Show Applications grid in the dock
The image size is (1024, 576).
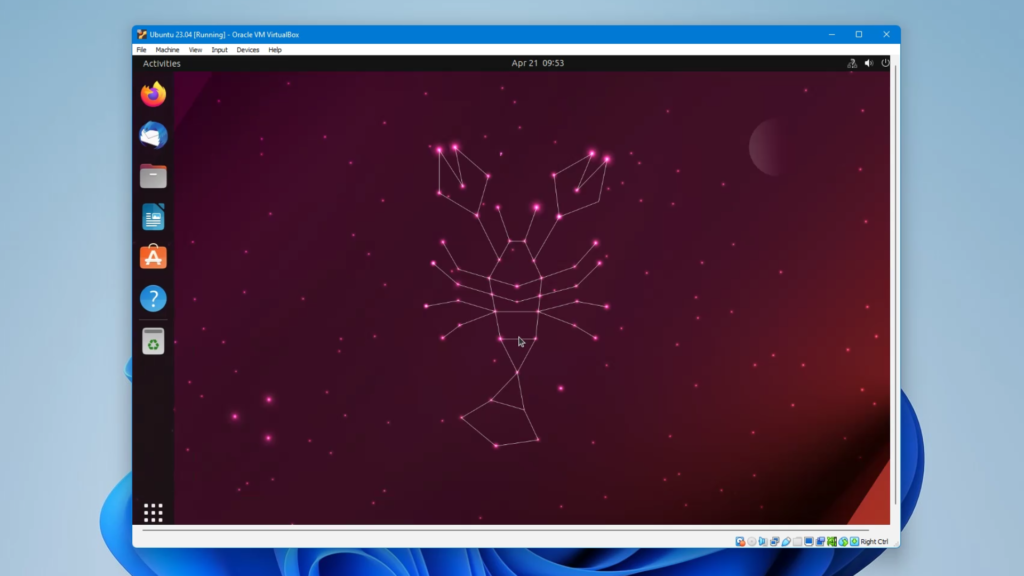(x=153, y=513)
